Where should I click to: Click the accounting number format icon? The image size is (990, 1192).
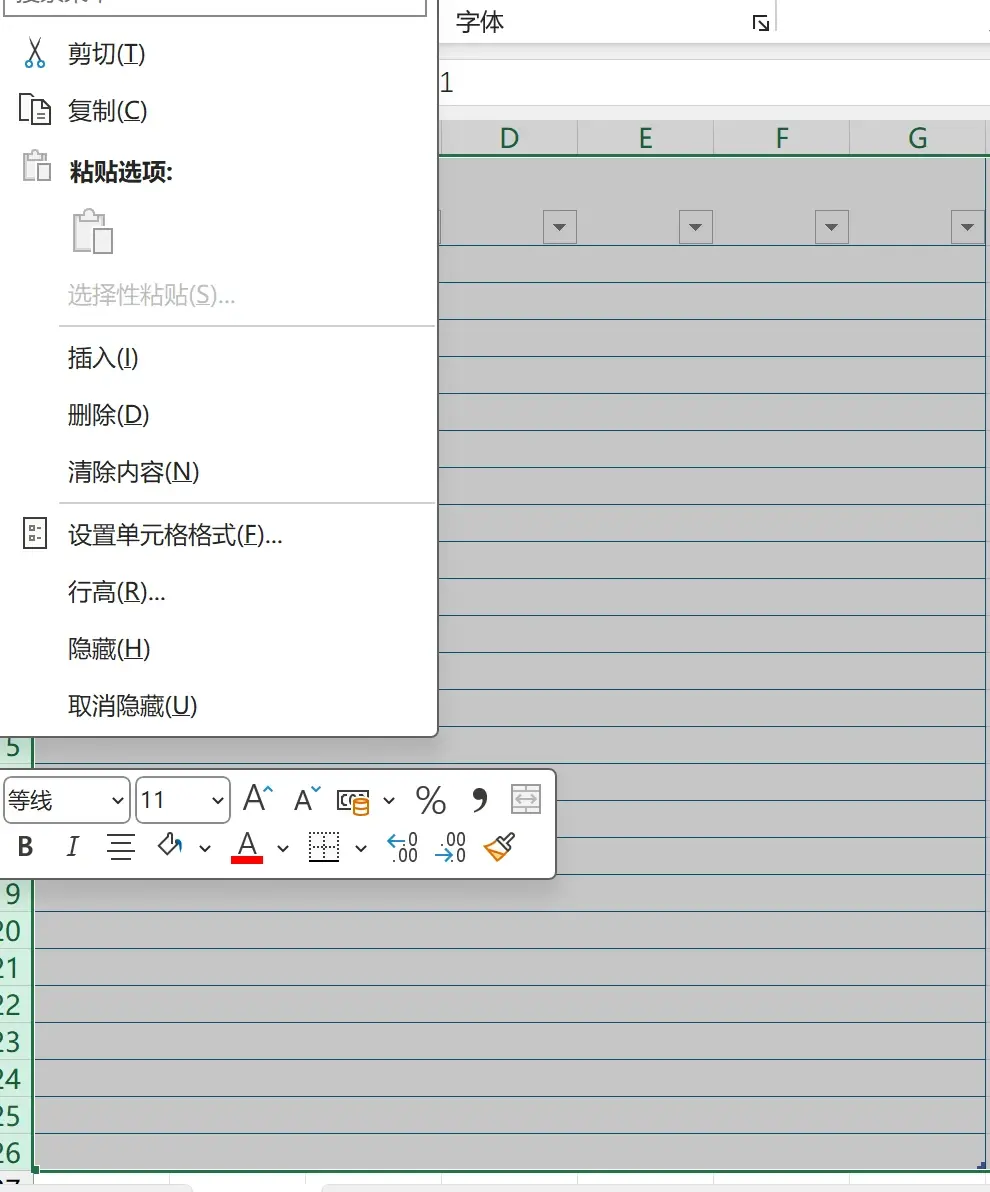(x=353, y=801)
